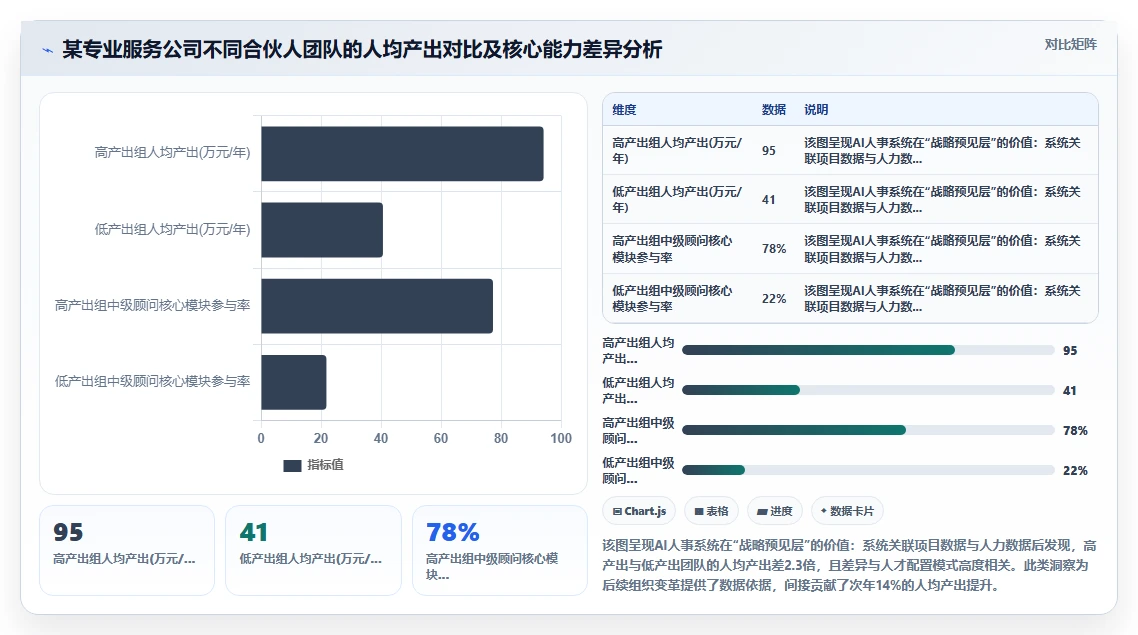Open the 78% 高产出组中级顾问 data card
The width and height of the screenshot is (1138, 635).
point(499,550)
